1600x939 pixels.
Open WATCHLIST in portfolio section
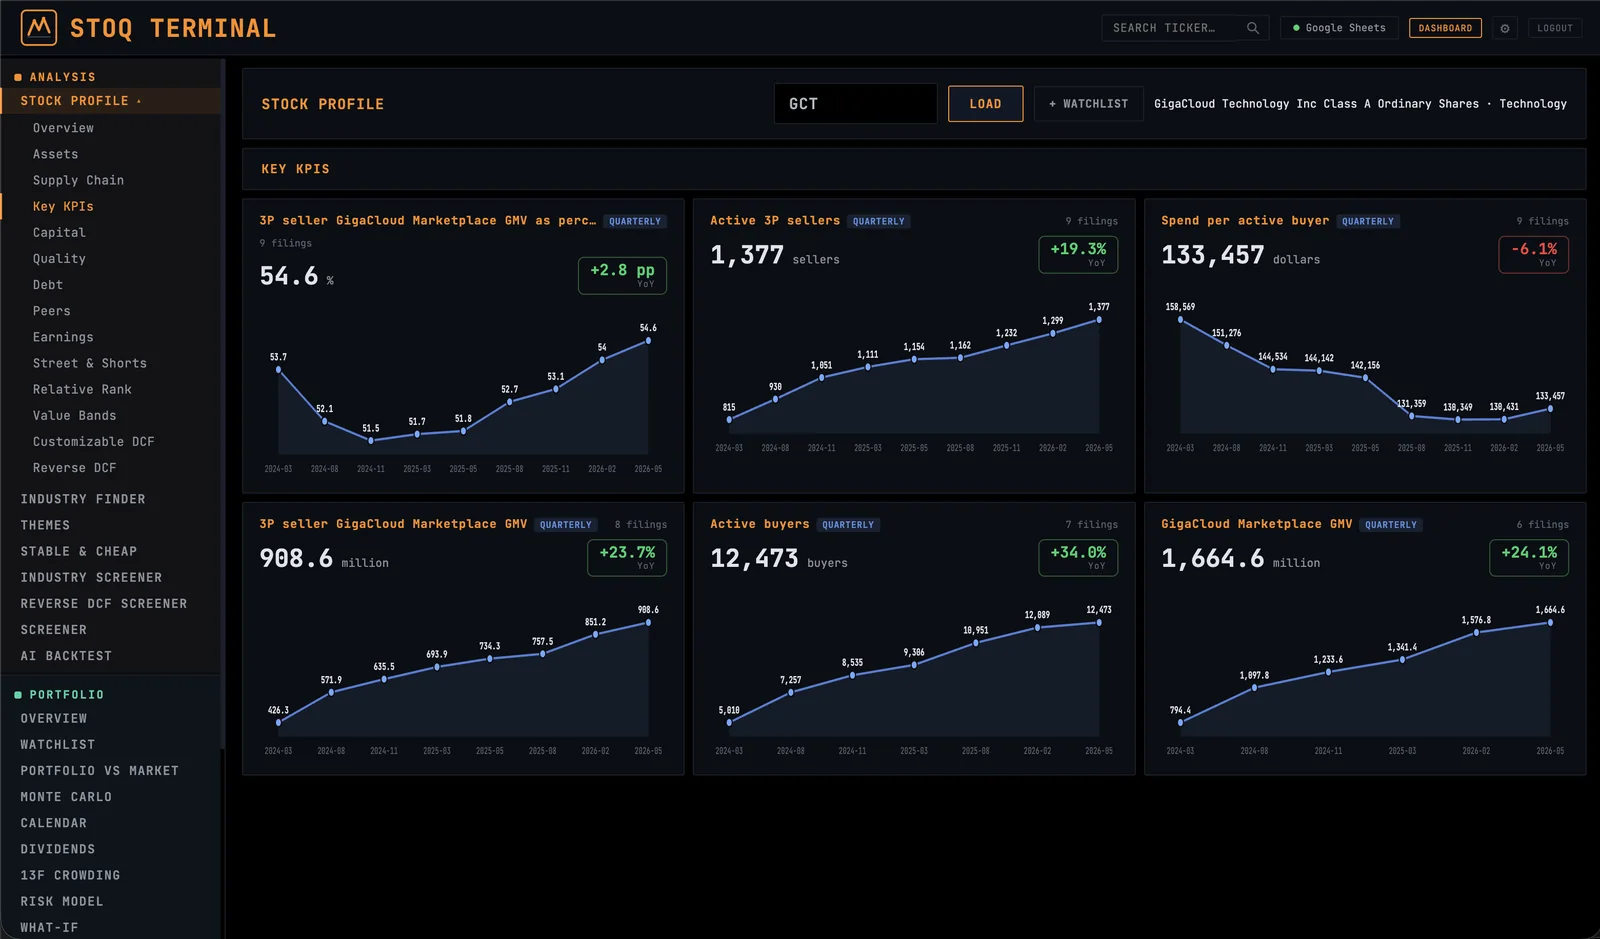coord(58,744)
